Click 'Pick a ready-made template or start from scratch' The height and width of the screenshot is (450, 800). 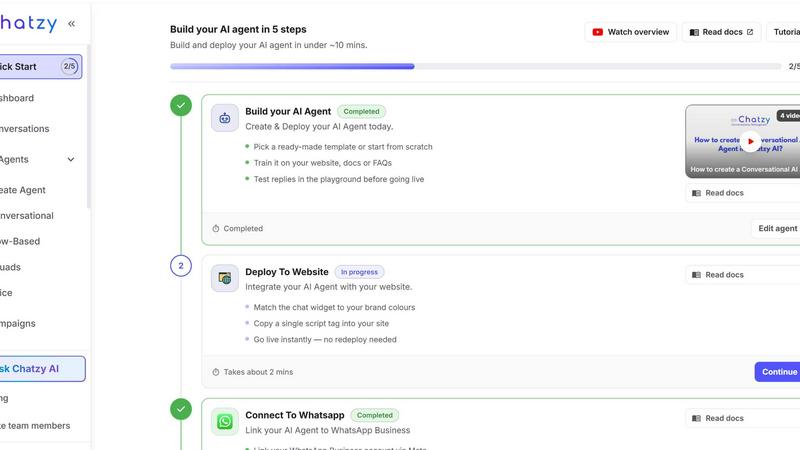click(343, 147)
